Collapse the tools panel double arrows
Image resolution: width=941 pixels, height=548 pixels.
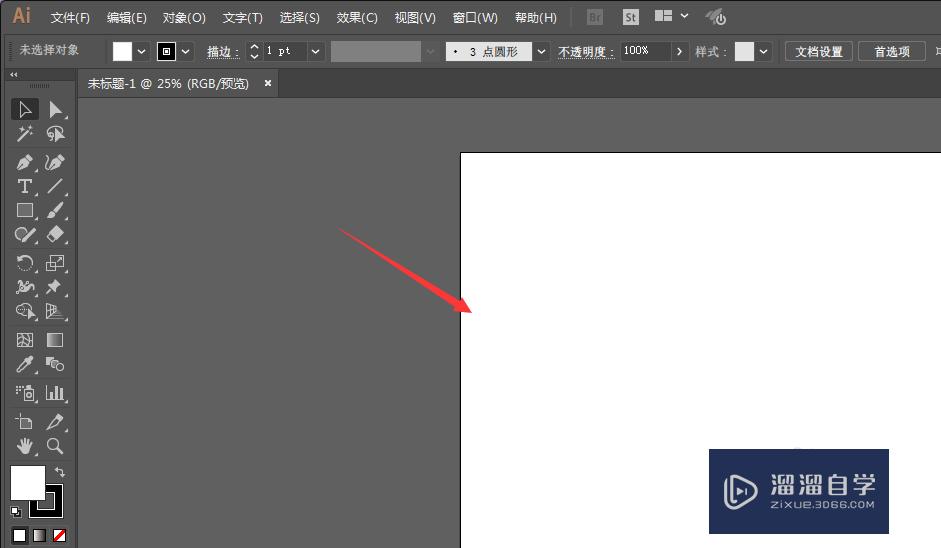click(x=14, y=75)
